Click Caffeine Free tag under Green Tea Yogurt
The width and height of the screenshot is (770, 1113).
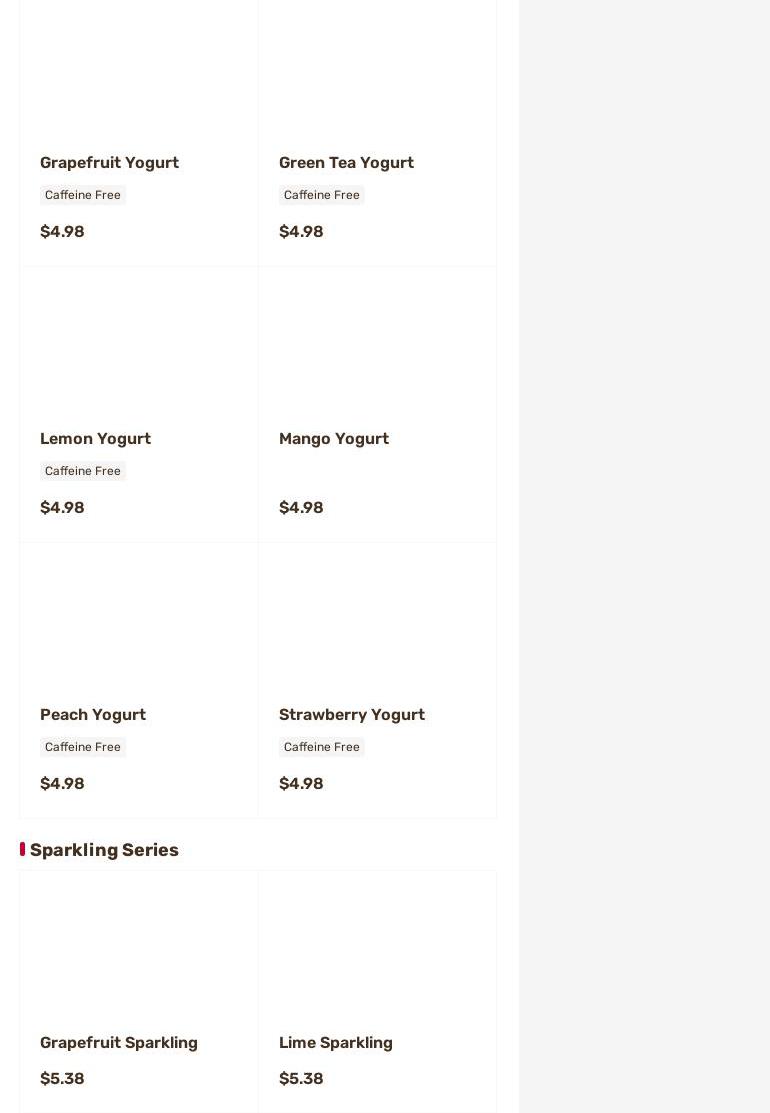pyautogui.click(x=321, y=195)
